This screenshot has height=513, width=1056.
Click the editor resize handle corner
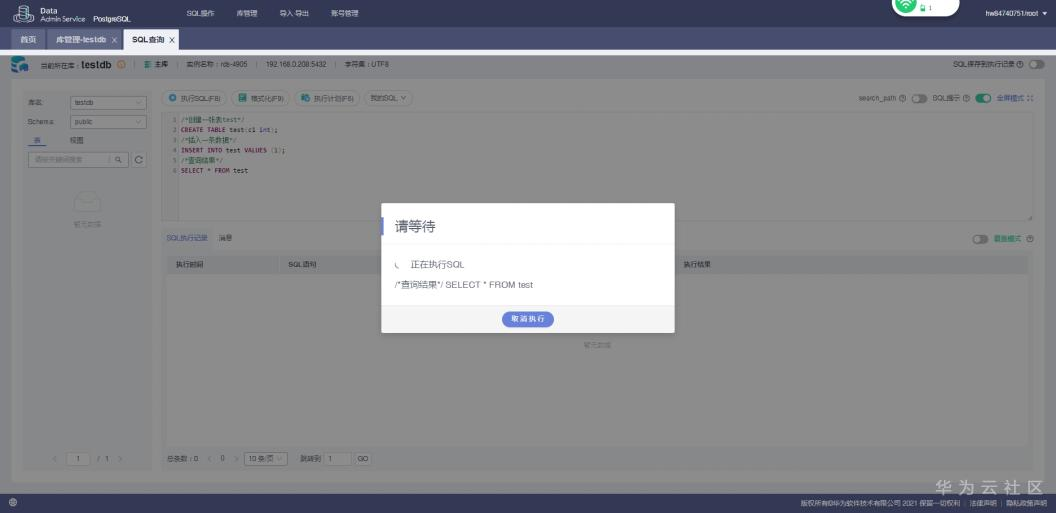point(1029,217)
